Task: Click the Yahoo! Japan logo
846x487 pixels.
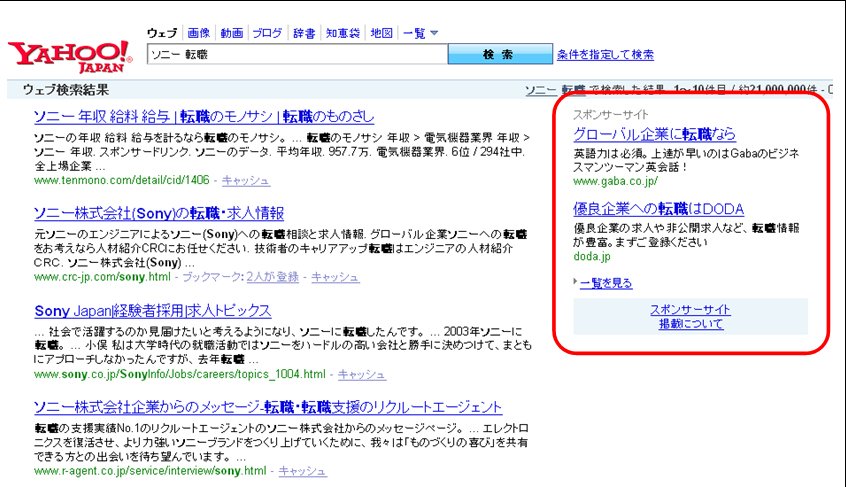Action: click(70, 57)
